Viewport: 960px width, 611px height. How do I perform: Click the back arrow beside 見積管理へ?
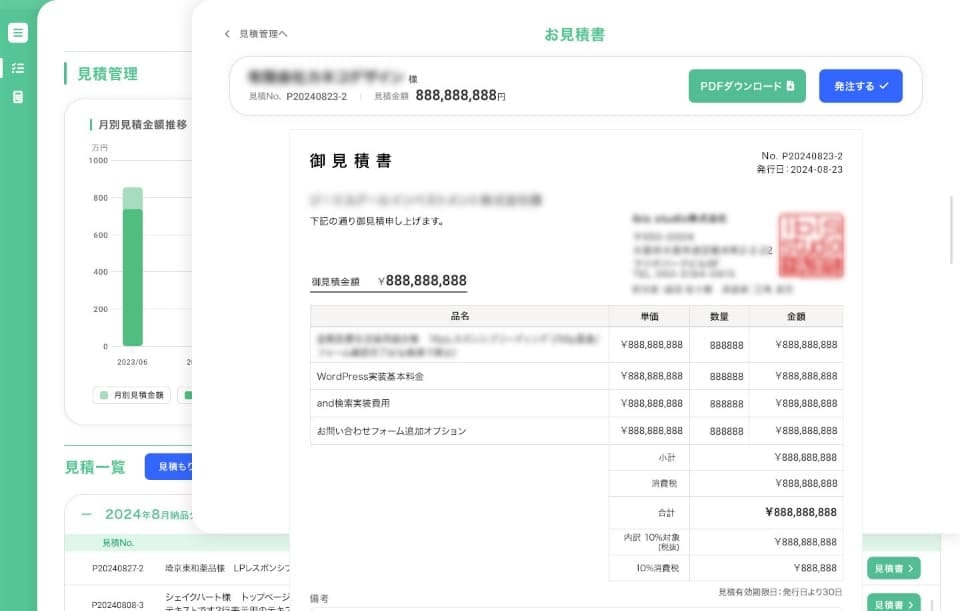(226, 33)
